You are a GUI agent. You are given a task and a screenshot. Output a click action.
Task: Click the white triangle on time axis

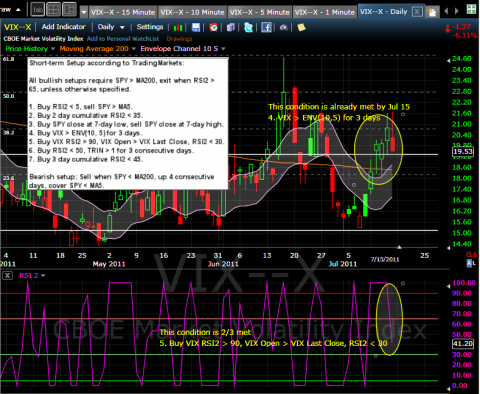point(399,247)
